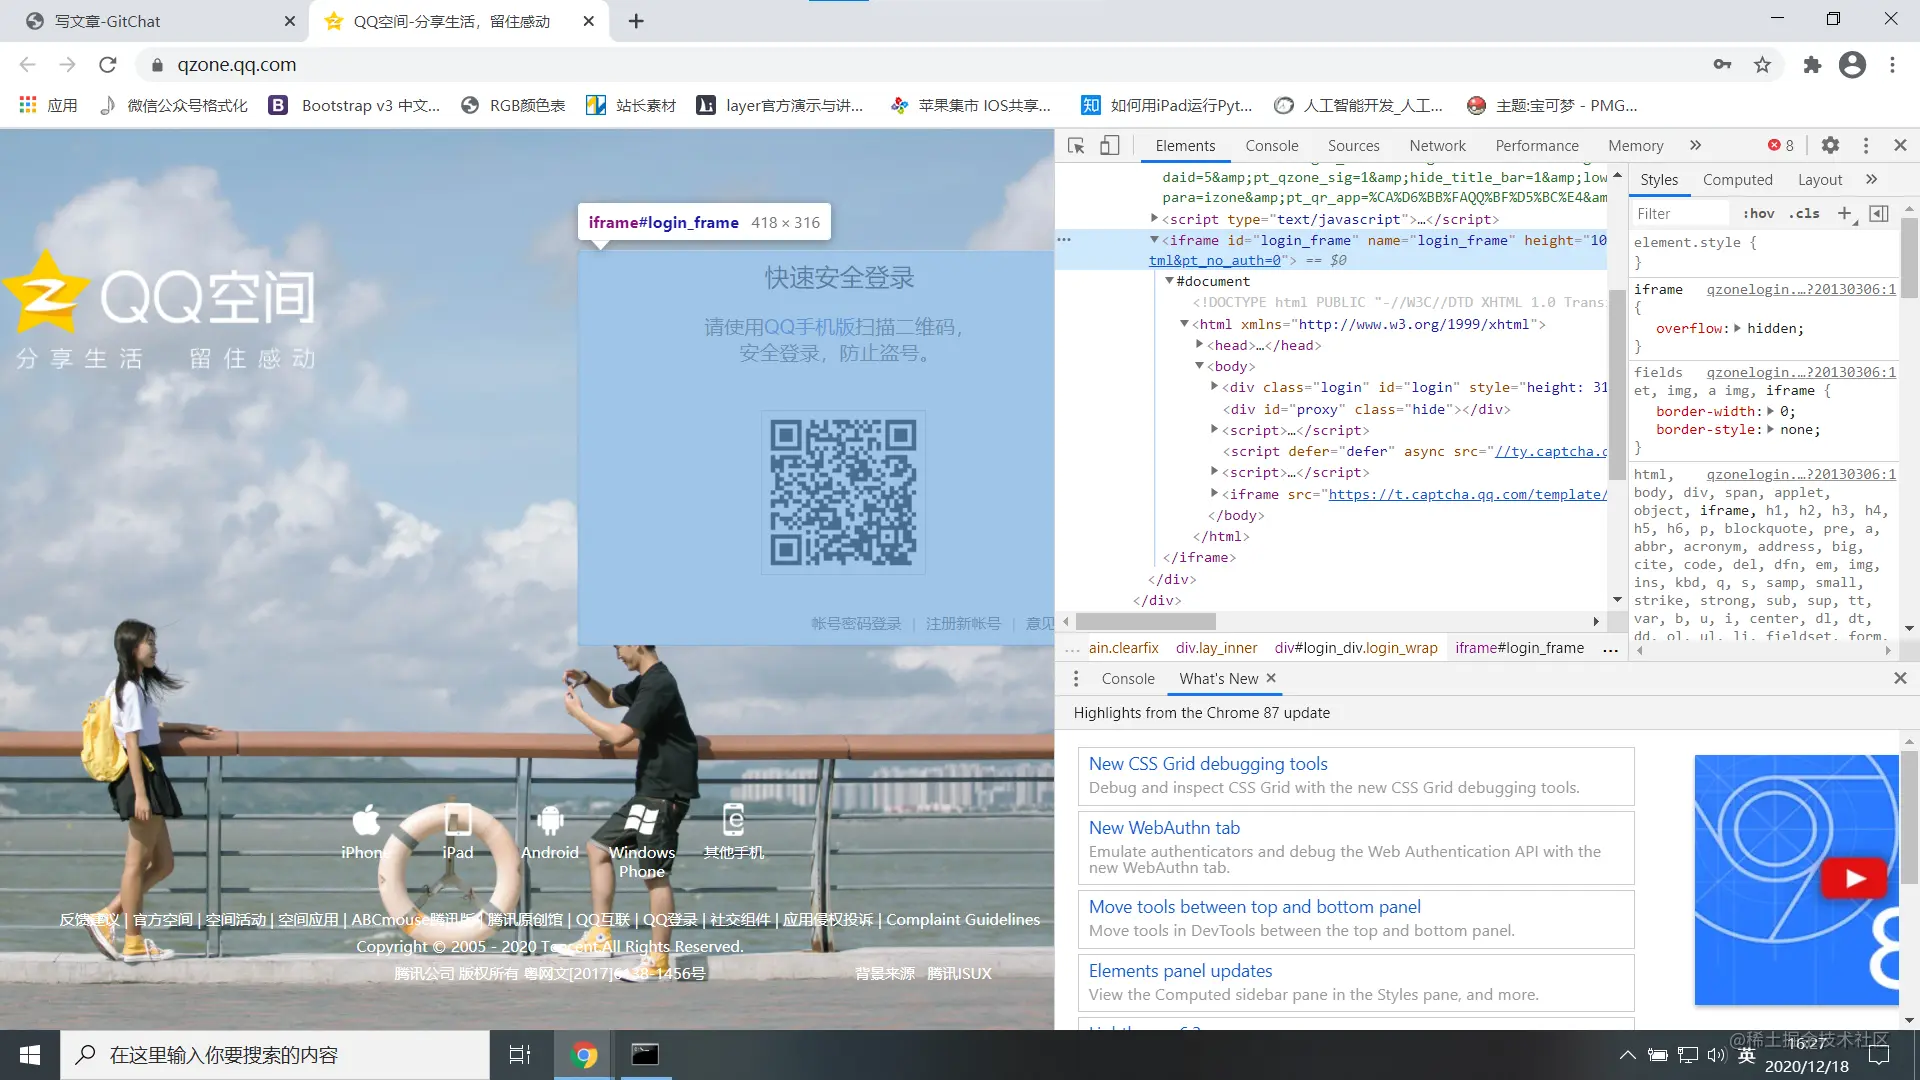Open the drawer three-dot menu
1920x1080 pixels.
(x=1076, y=679)
